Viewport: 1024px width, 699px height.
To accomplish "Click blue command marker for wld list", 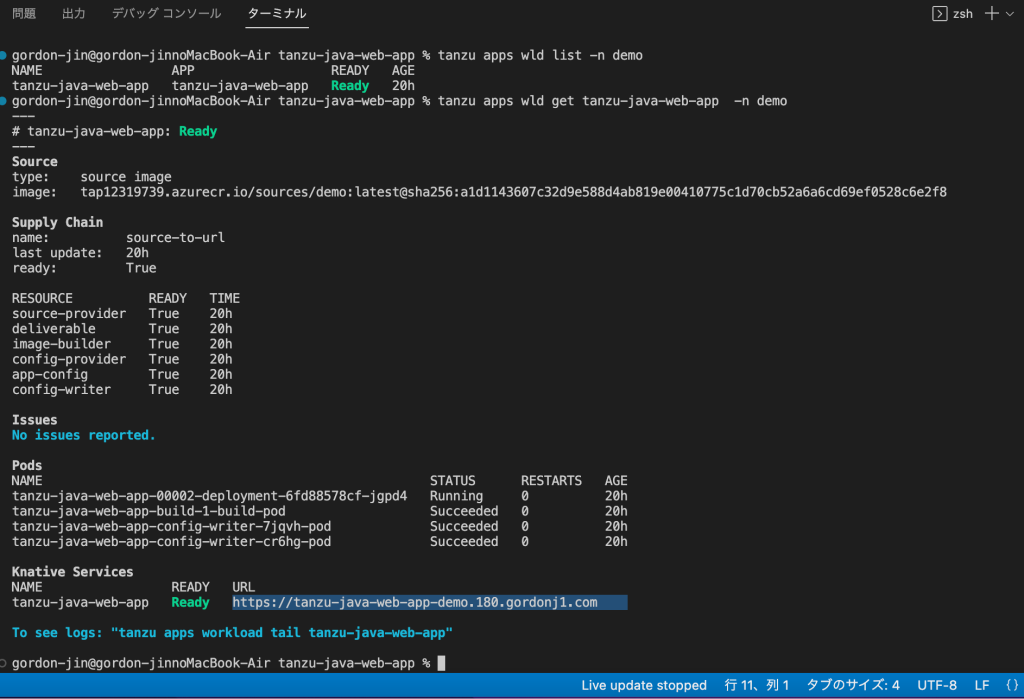I will pyautogui.click(x=5, y=56).
